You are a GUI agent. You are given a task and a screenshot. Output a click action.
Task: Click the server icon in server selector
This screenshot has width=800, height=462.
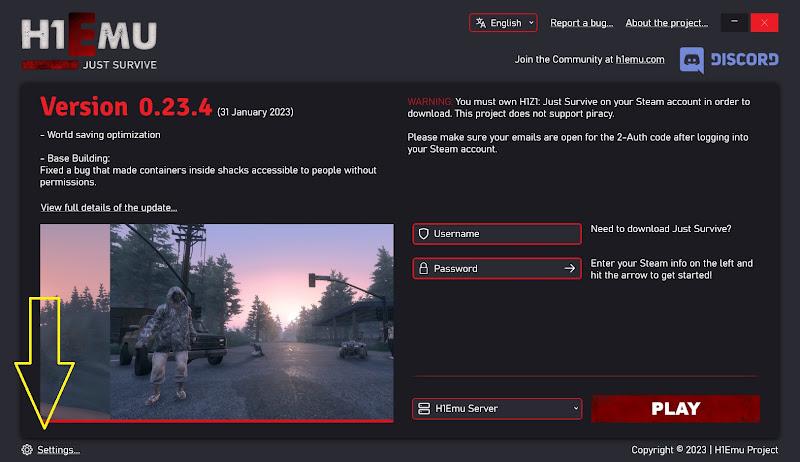424,408
